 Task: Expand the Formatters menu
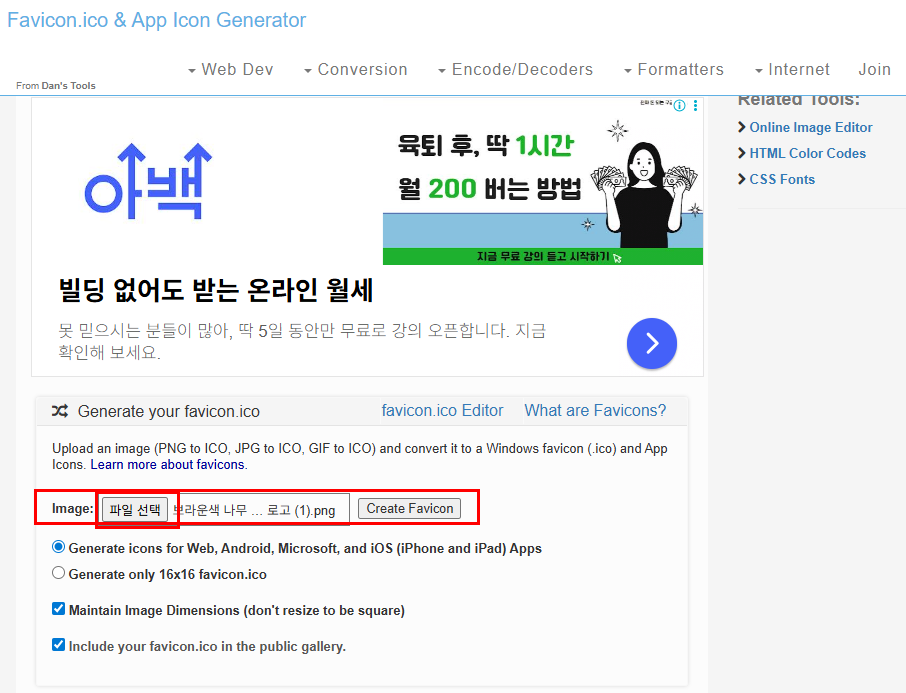coord(674,69)
